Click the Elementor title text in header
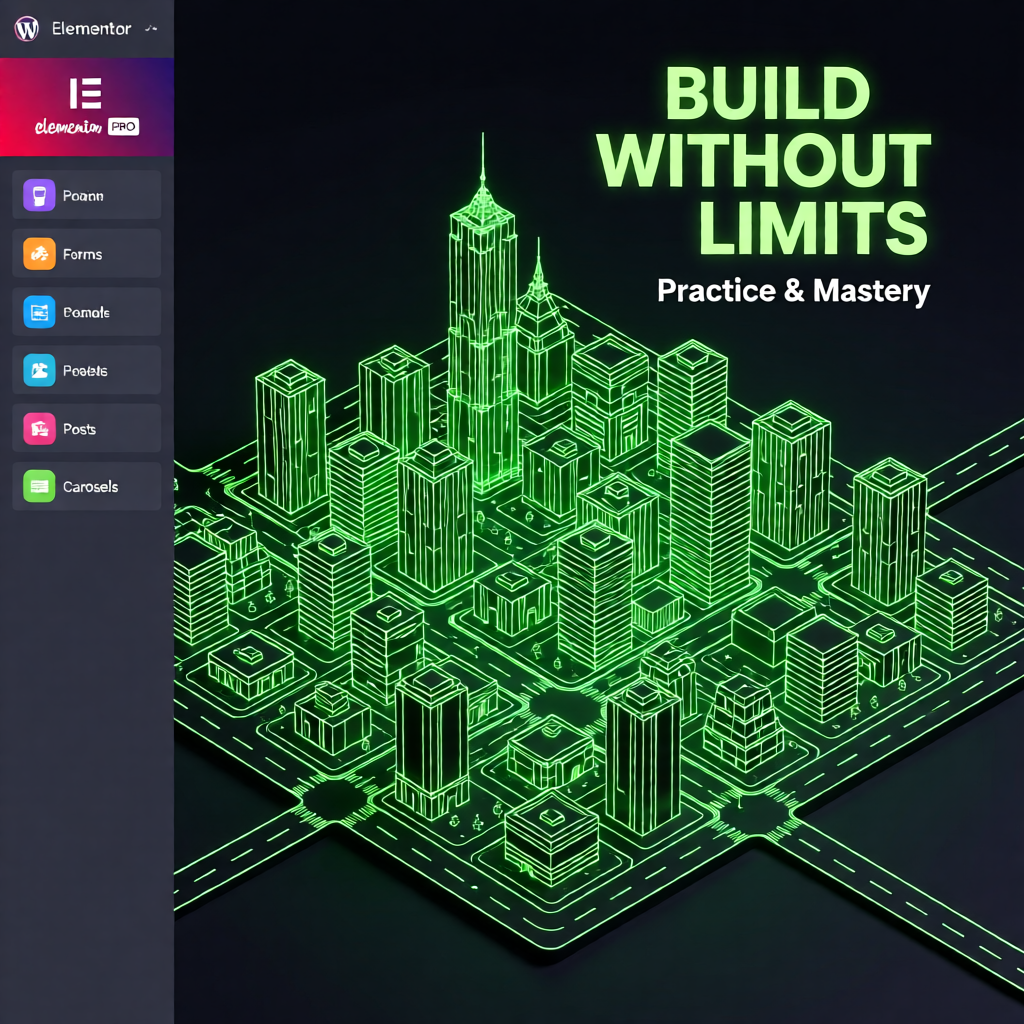The width and height of the screenshot is (1024, 1024). pyautogui.click(x=91, y=29)
